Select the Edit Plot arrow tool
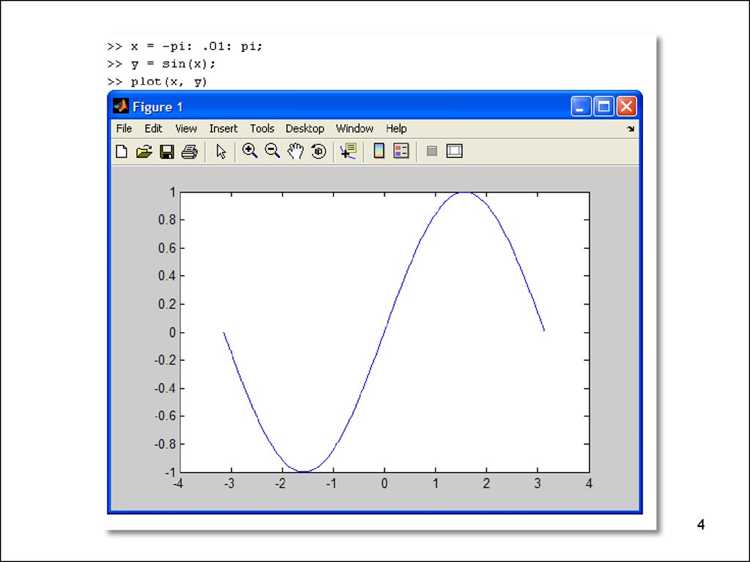Screen dimensions: 750x562 [x=221, y=151]
